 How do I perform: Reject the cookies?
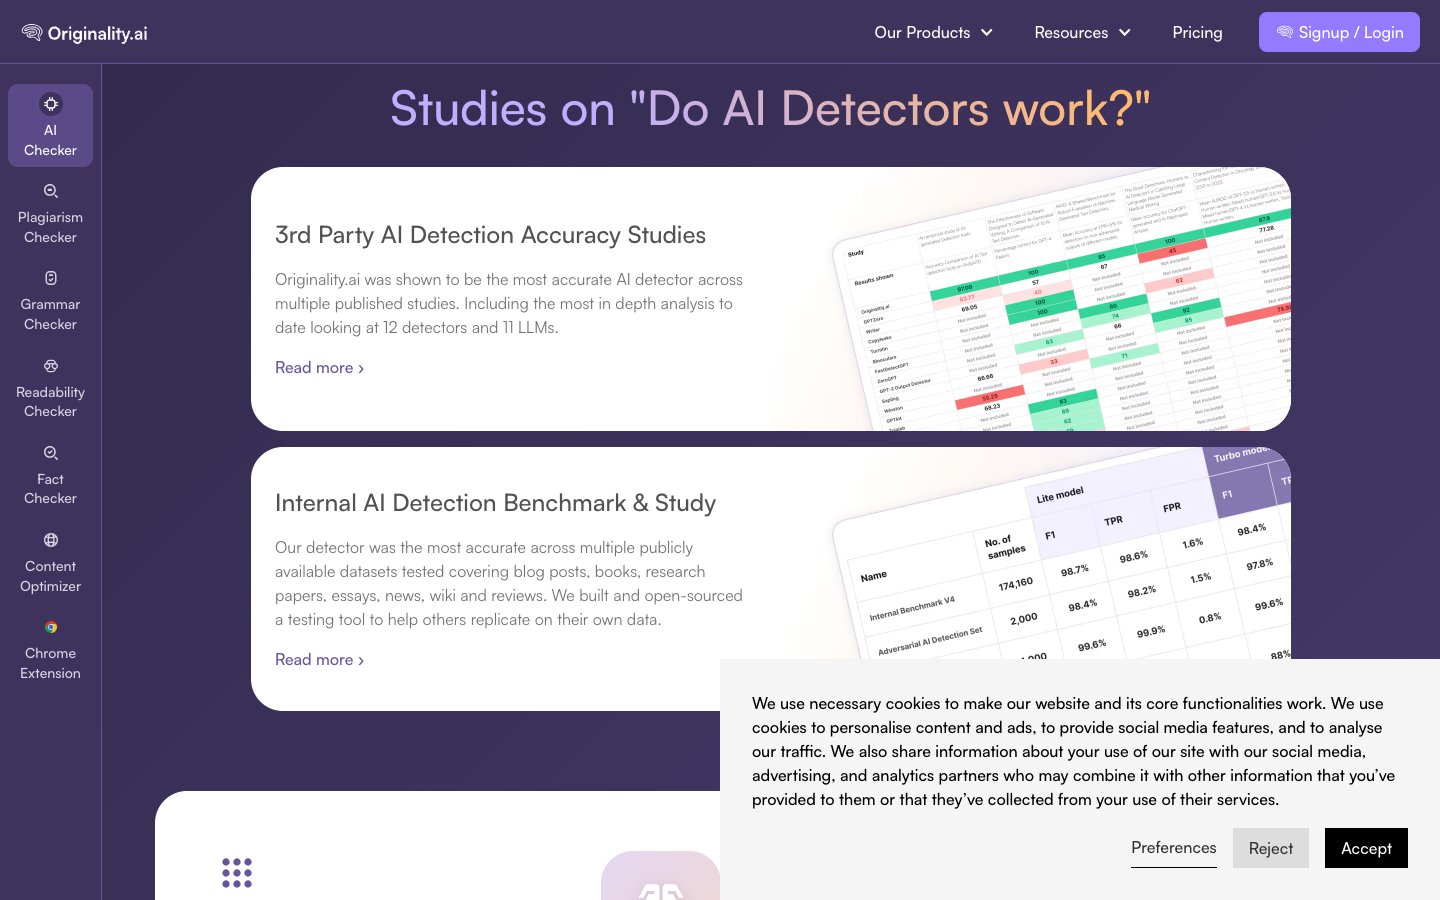1270,848
